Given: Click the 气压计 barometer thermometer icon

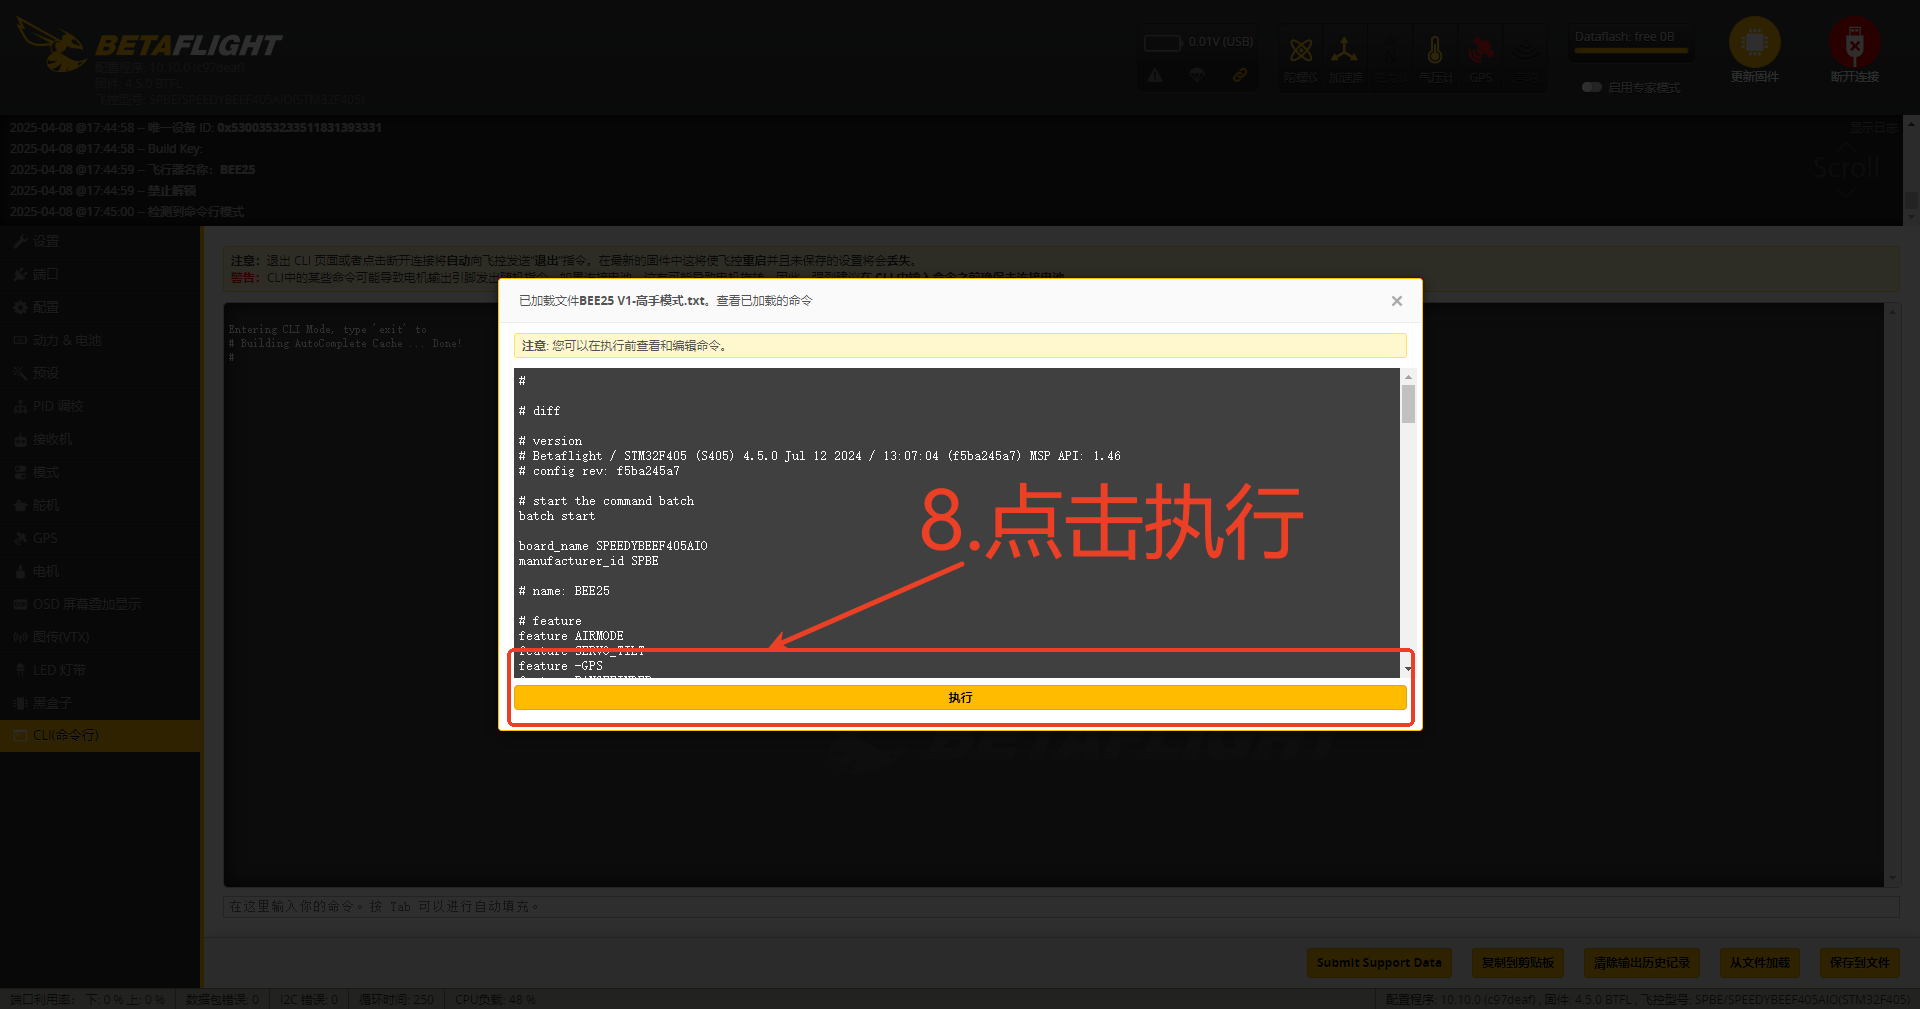Looking at the screenshot, I should coord(1435,57).
